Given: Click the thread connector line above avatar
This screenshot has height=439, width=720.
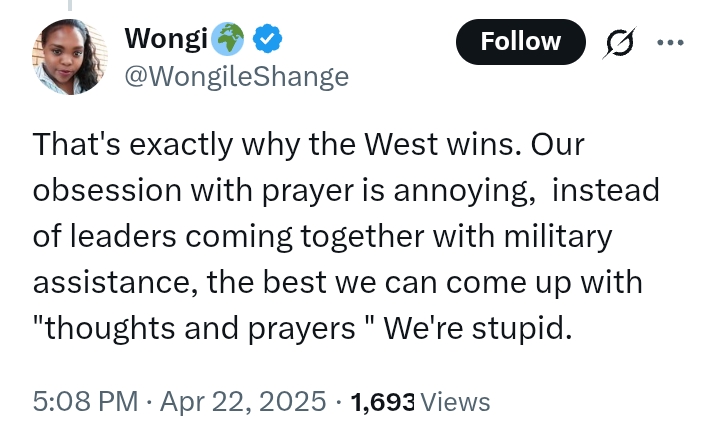Looking at the screenshot, I should tap(70, 5).
